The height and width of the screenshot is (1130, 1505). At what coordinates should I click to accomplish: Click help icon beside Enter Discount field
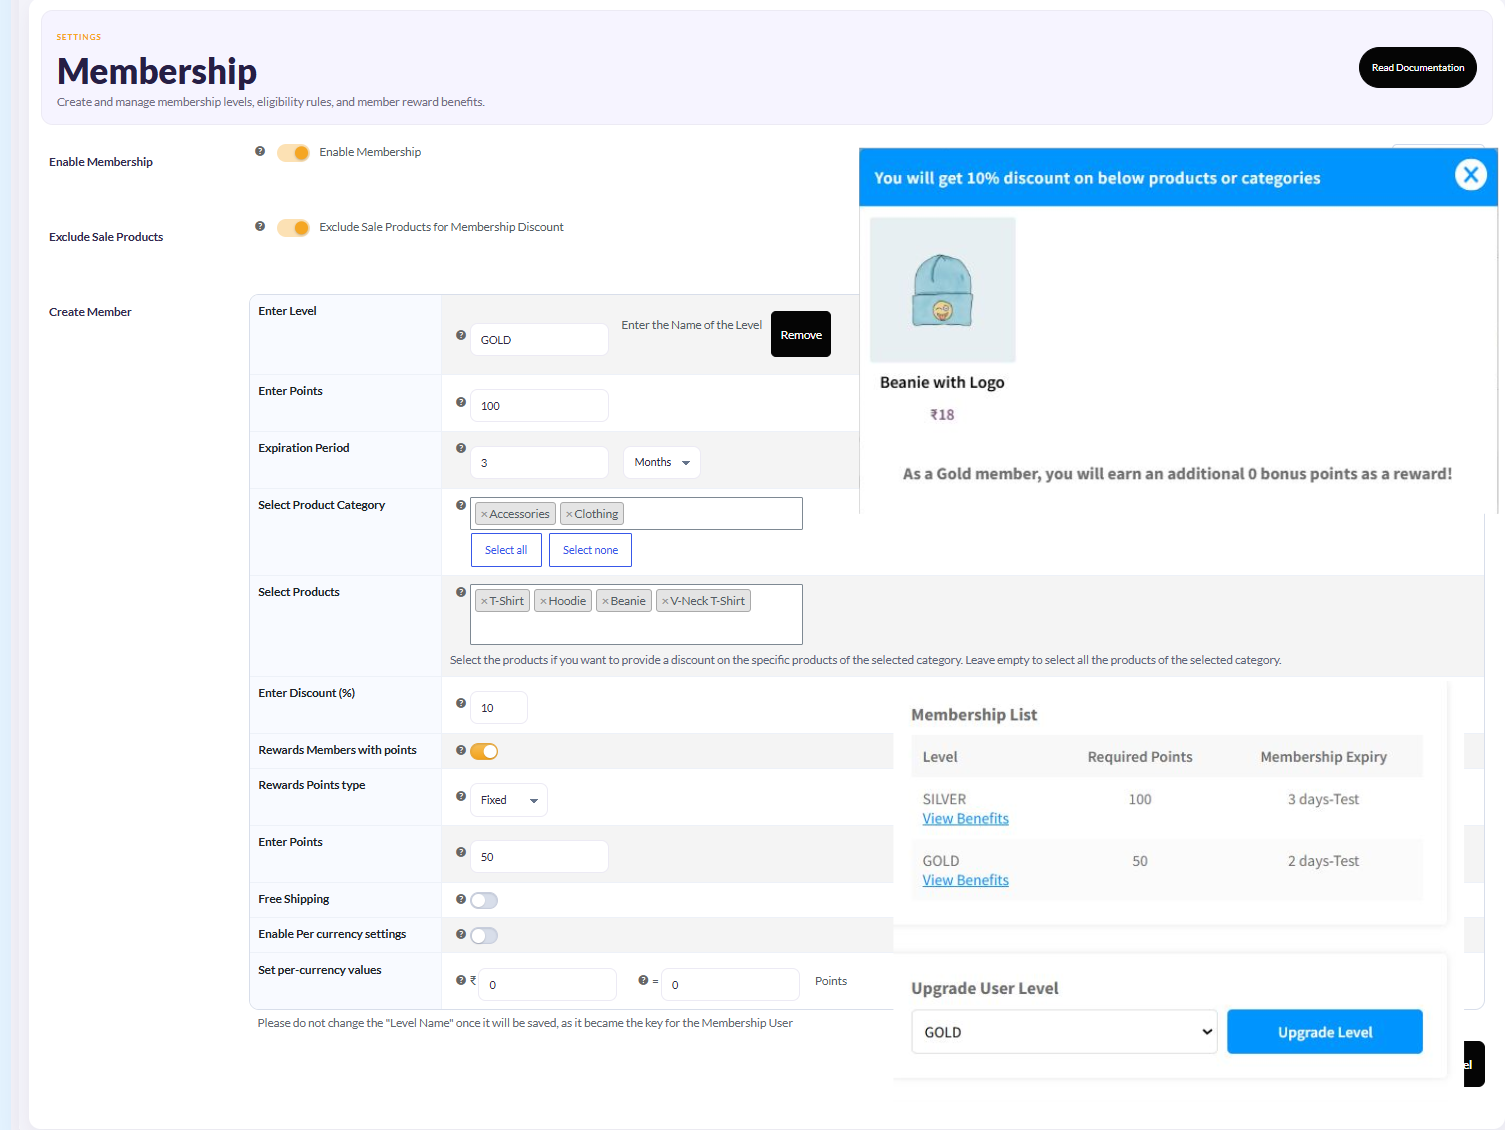click(461, 703)
